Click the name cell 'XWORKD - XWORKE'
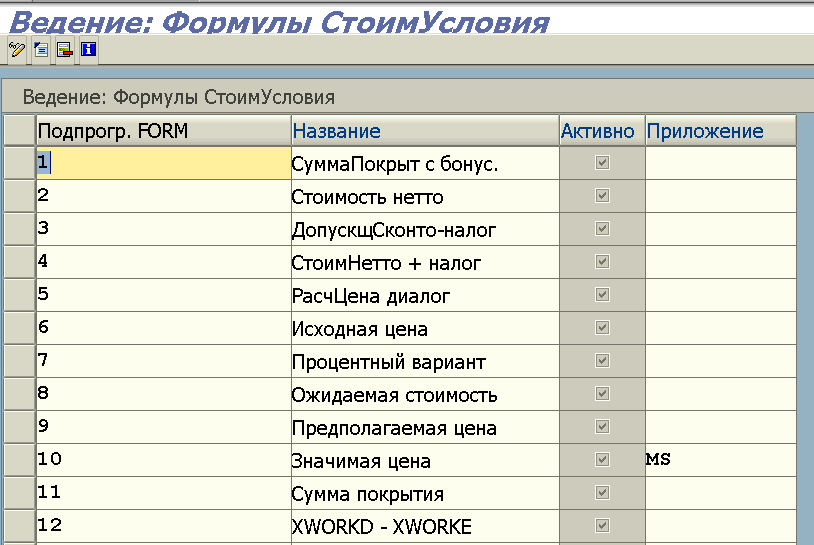Screen dimensions: 814x545 click(x=425, y=526)
